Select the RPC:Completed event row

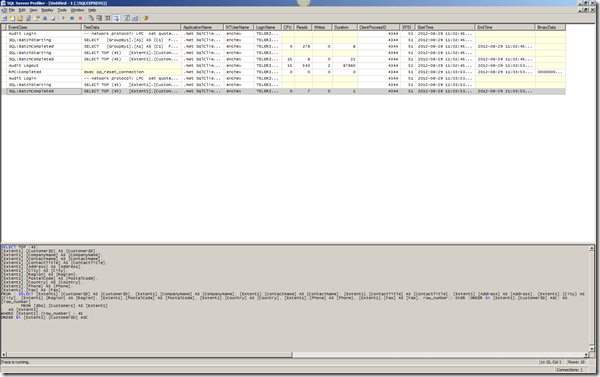click(x=284, y=72)
